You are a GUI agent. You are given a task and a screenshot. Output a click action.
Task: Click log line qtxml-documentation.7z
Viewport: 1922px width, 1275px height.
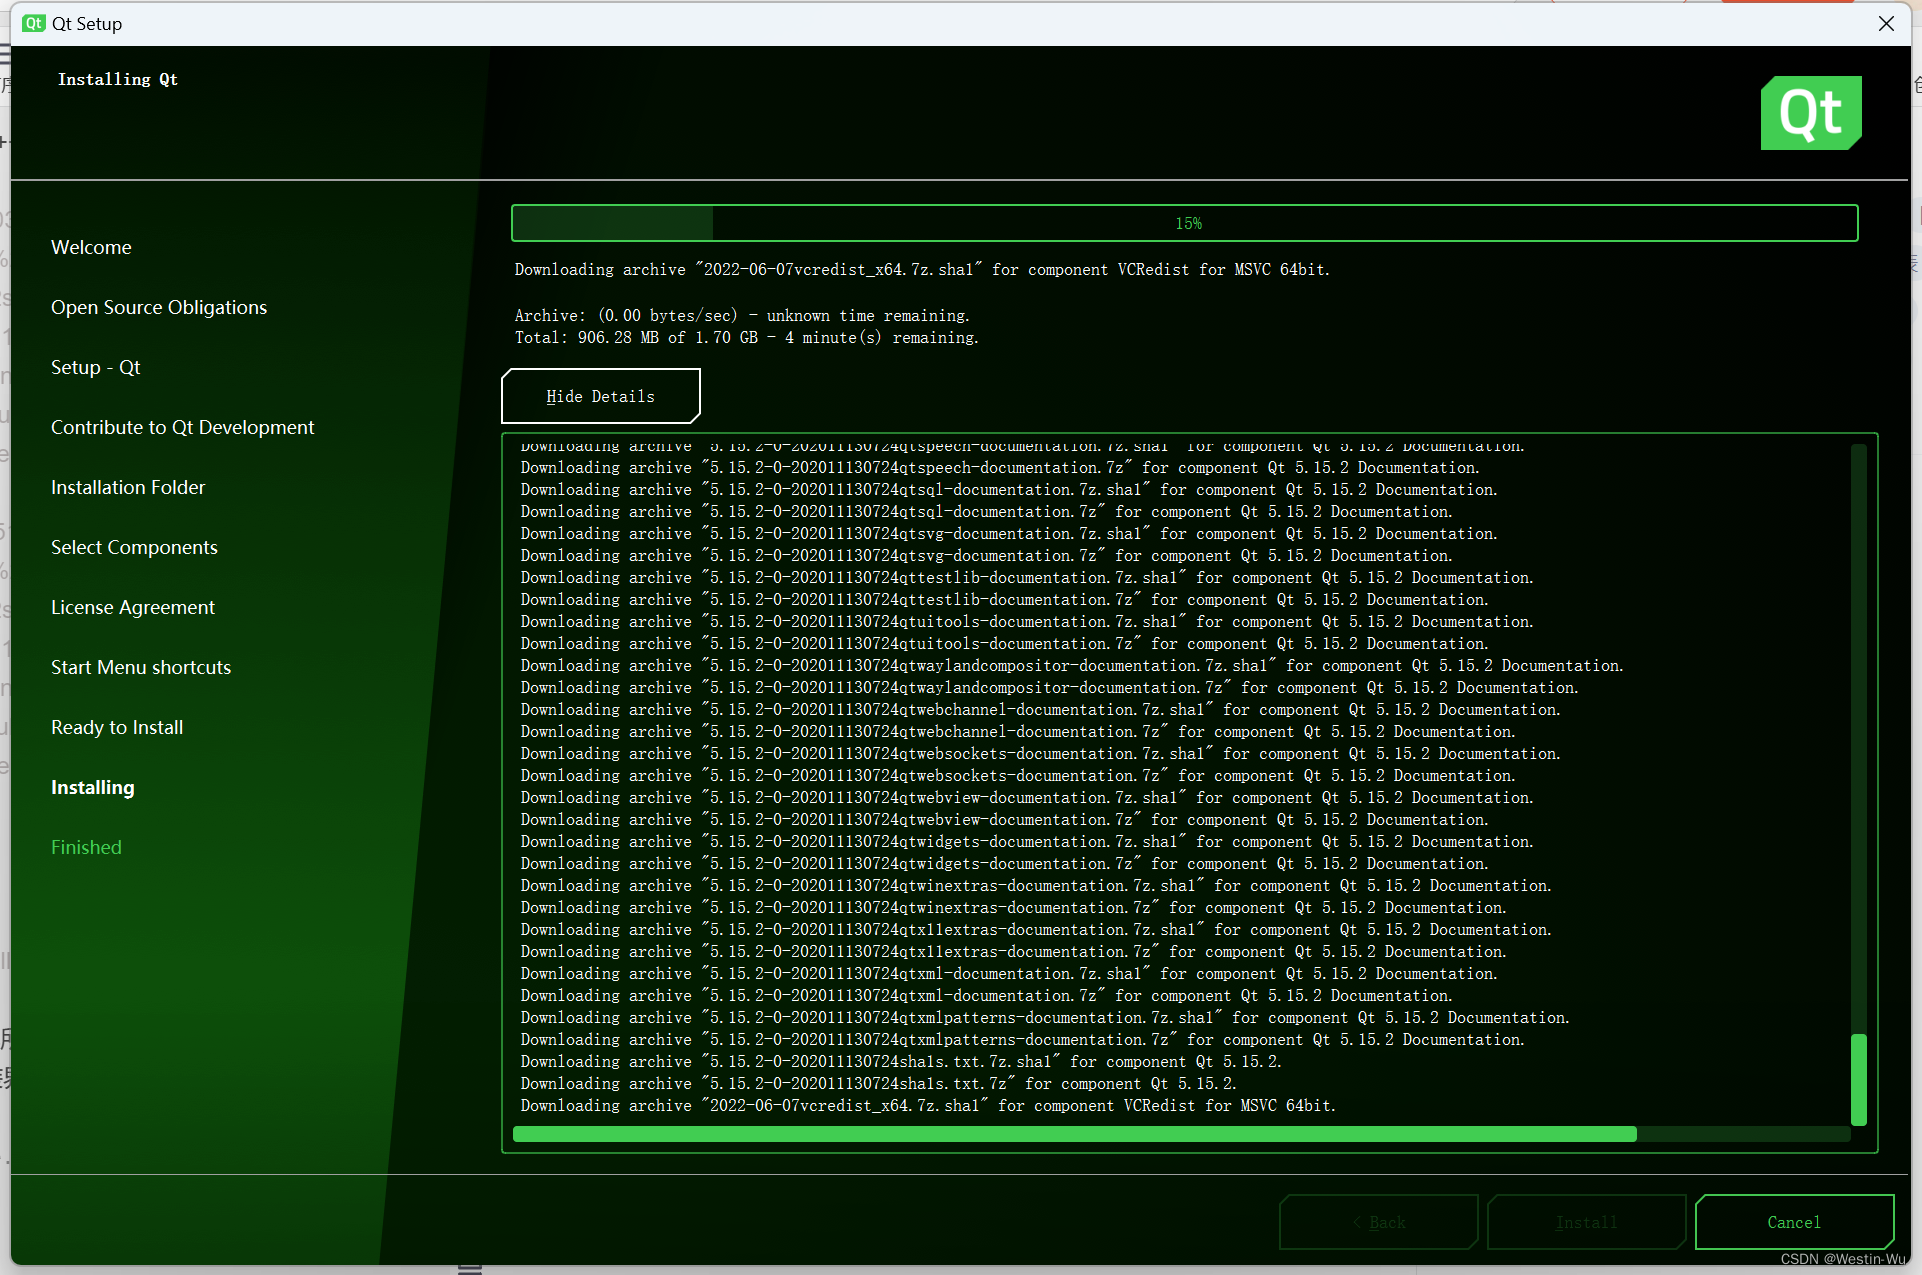coord(986,995)
